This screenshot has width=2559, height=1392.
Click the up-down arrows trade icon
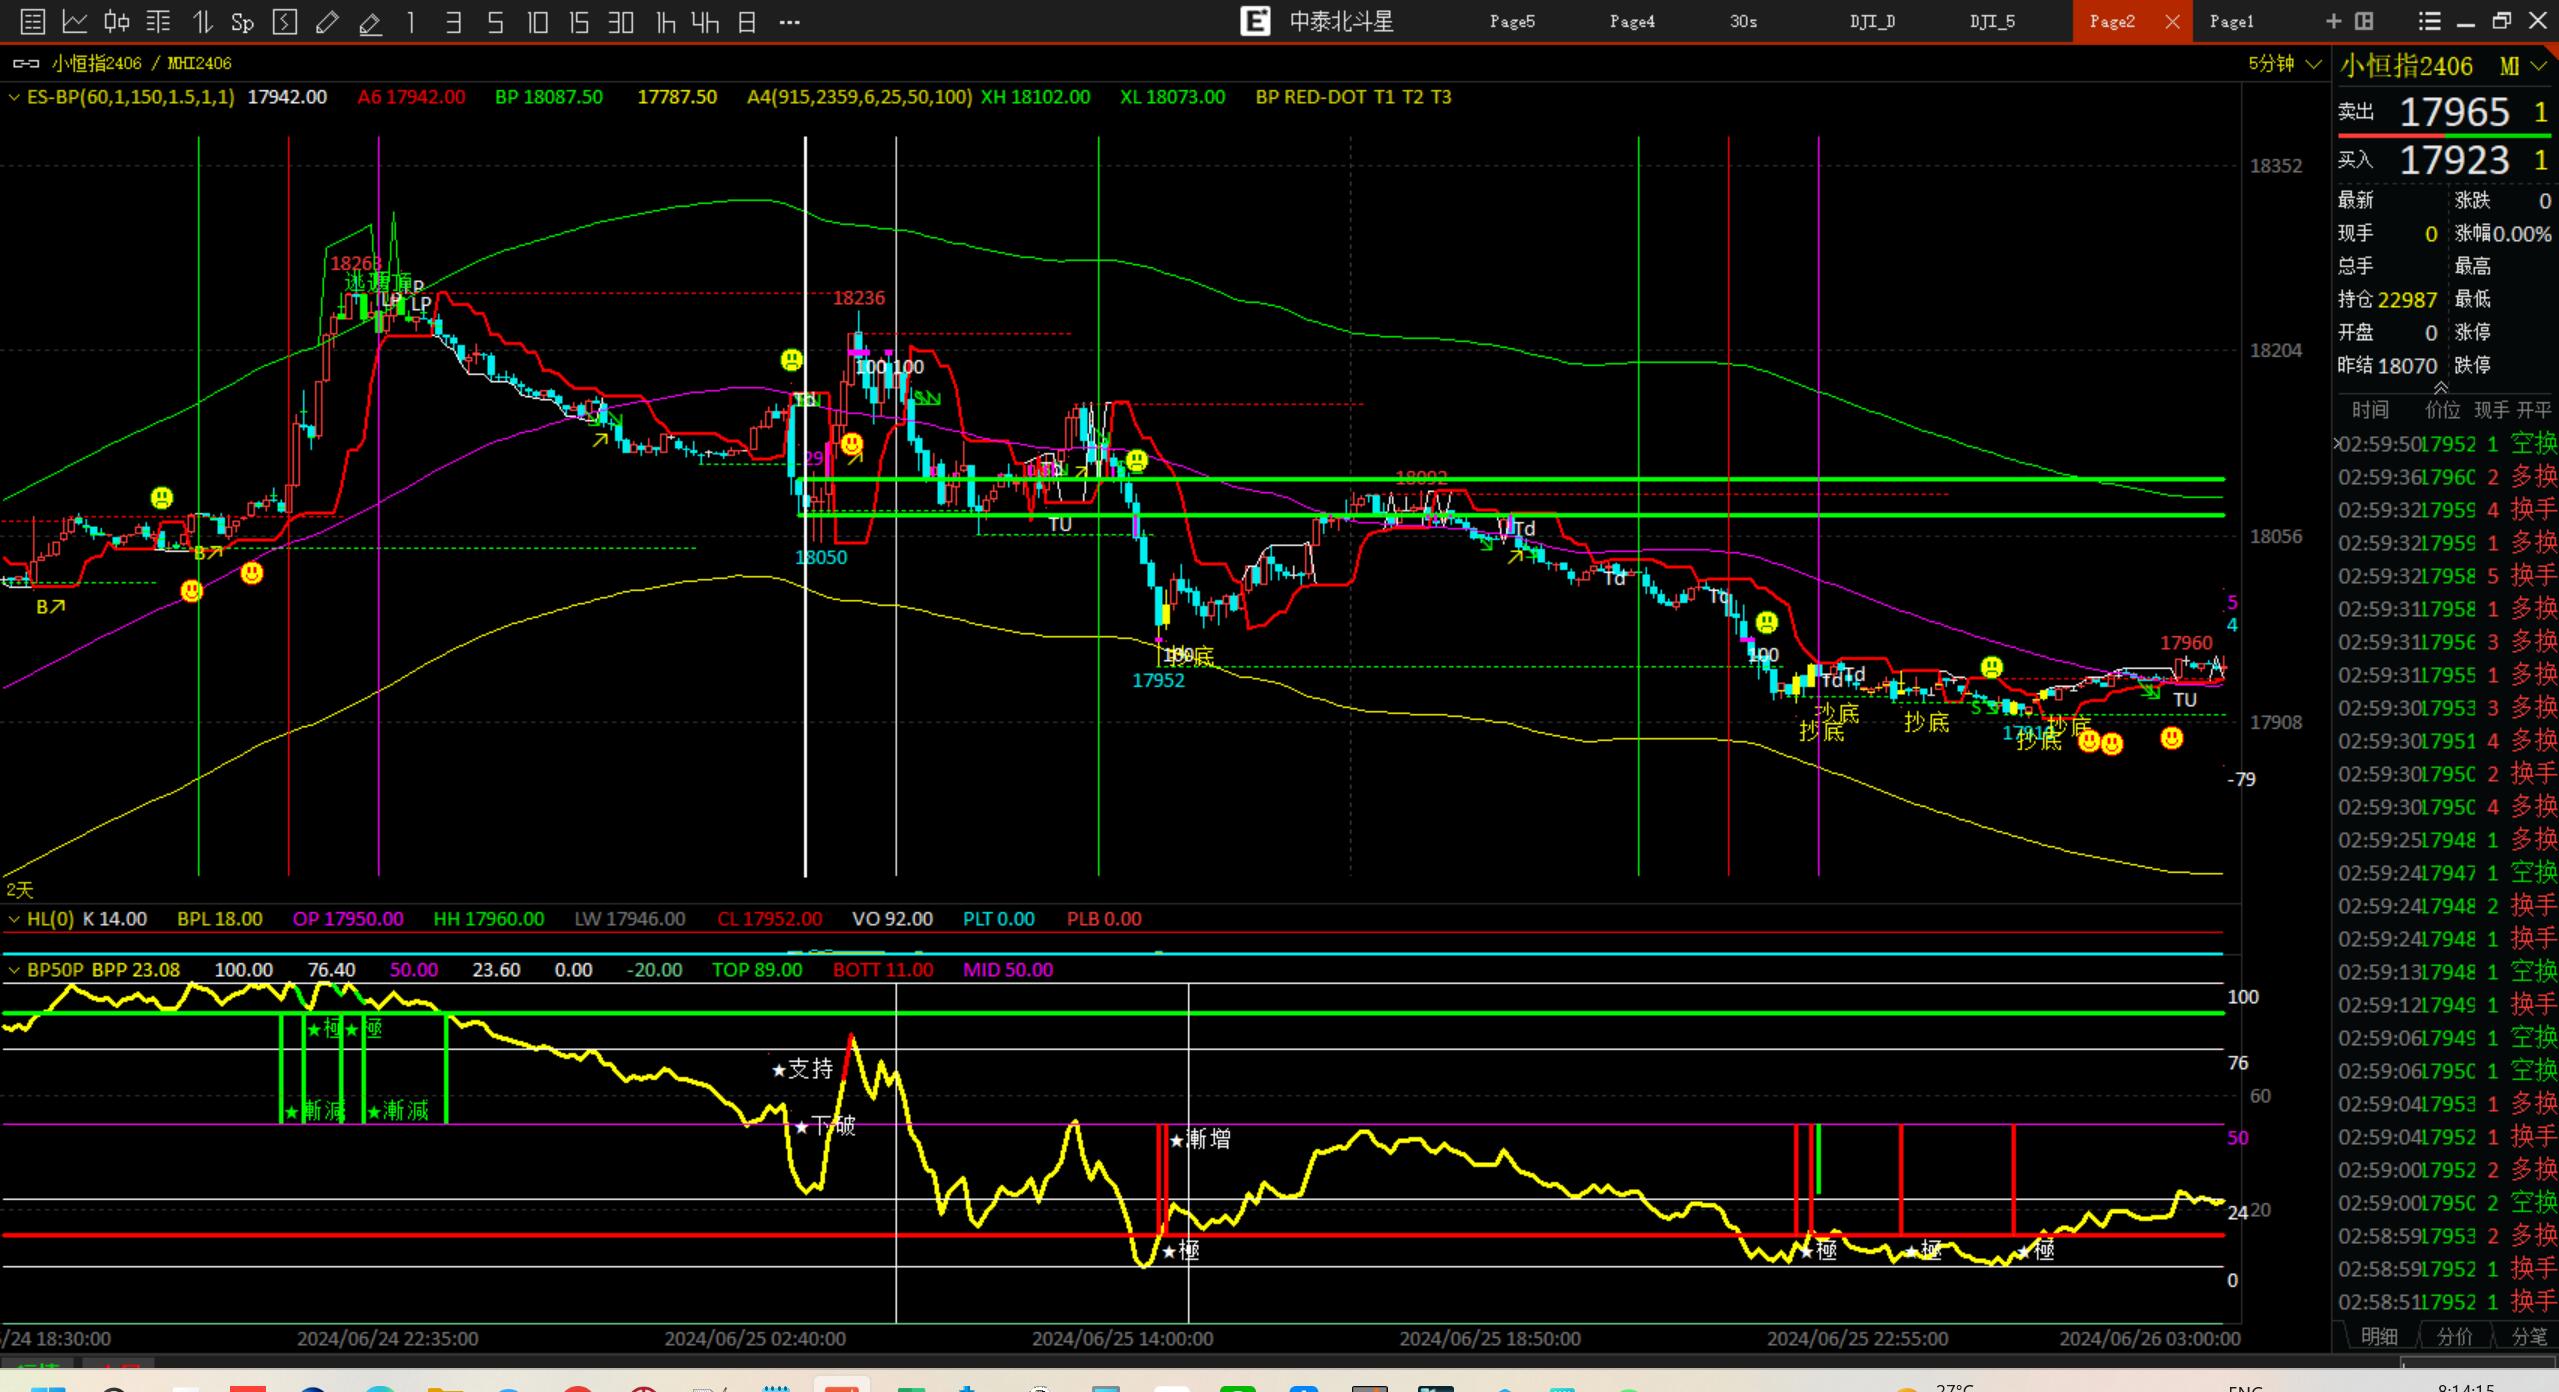tap(202, 21)
